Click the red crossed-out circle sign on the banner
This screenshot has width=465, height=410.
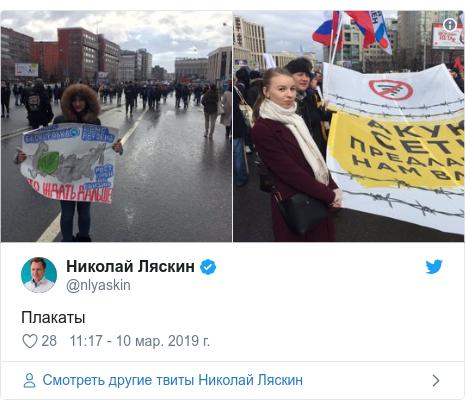[x=391, y=89]
